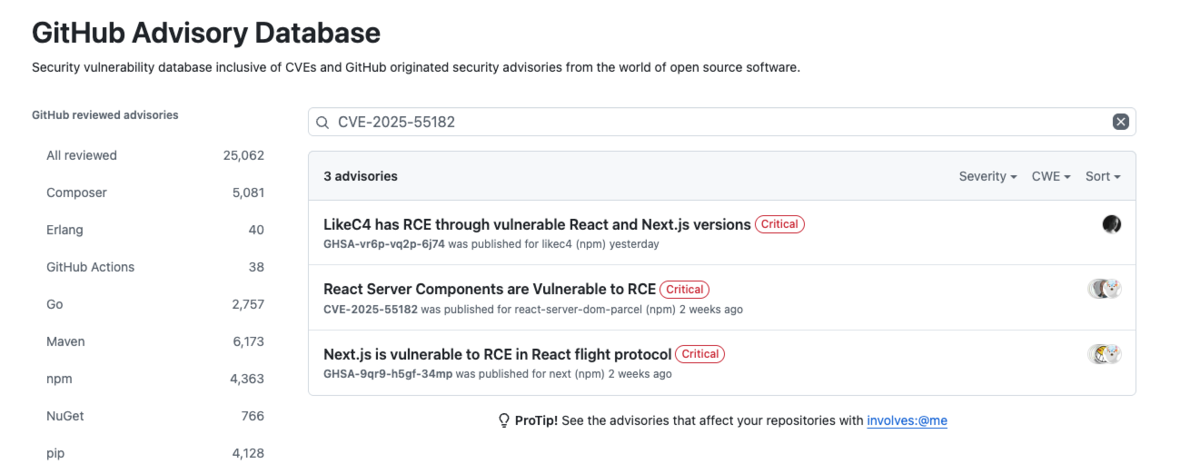
Task: Filter advisories by npm ecosystem
Action: tap(59, 379)
